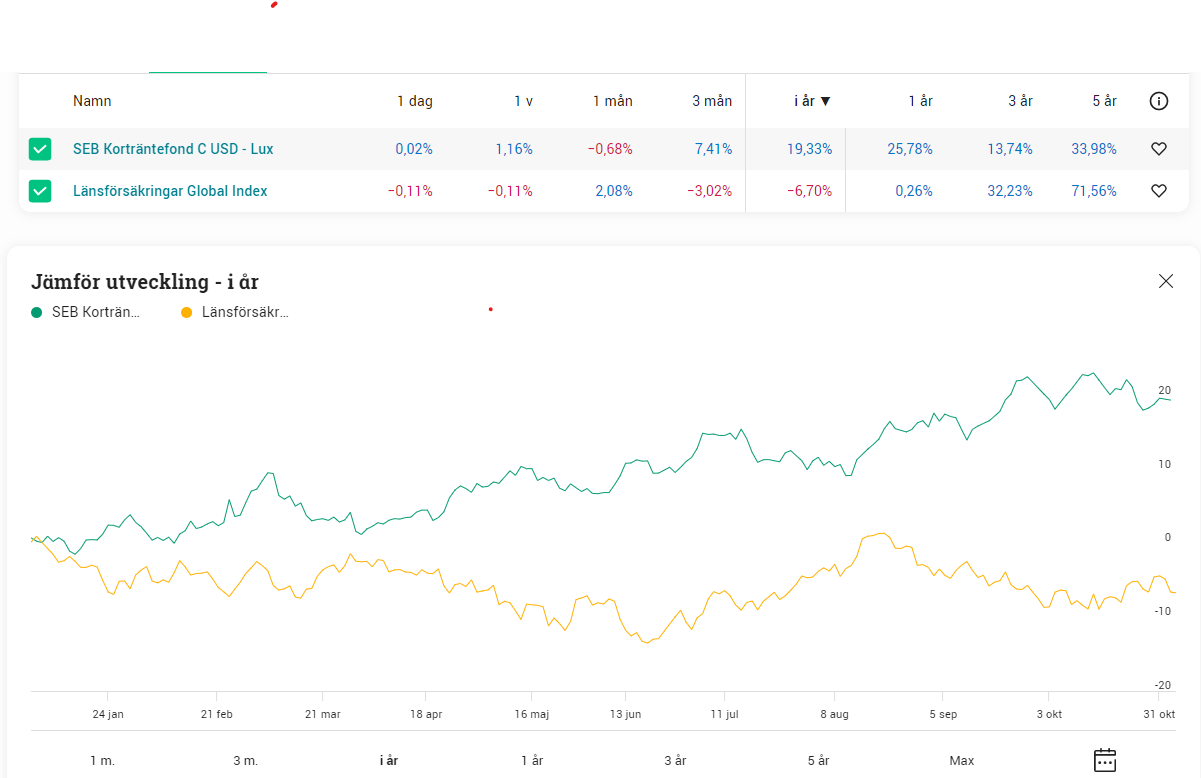Toggle the Länsförsäkr… legend series
1201x778 pixels.
235,312
